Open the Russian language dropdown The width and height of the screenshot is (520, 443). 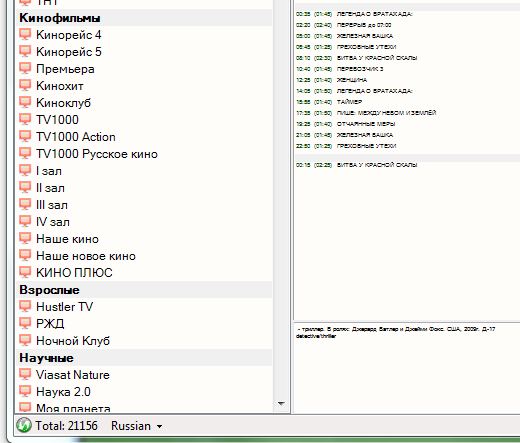pyautogui.click(x=137, y=426)
